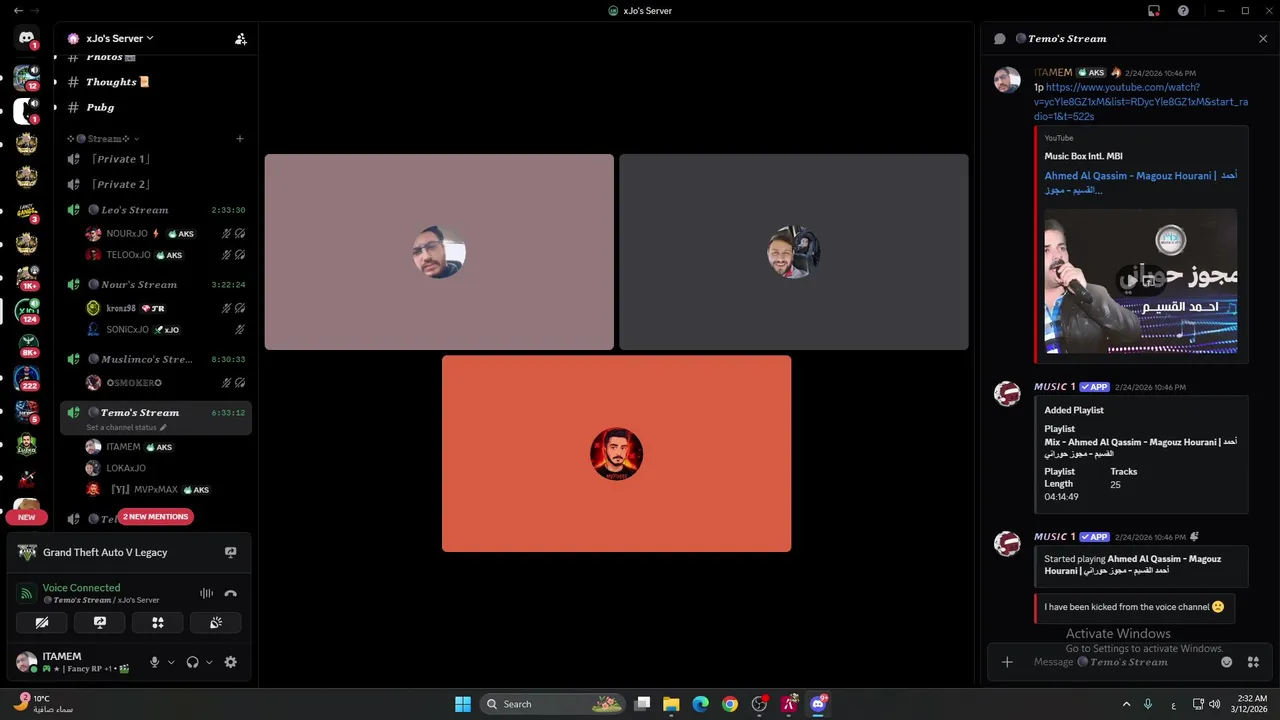The height and width of the screenshot is (720, 1280).
Task: Disconnect from voice with hang-up icon
Action: pos(231,593)
